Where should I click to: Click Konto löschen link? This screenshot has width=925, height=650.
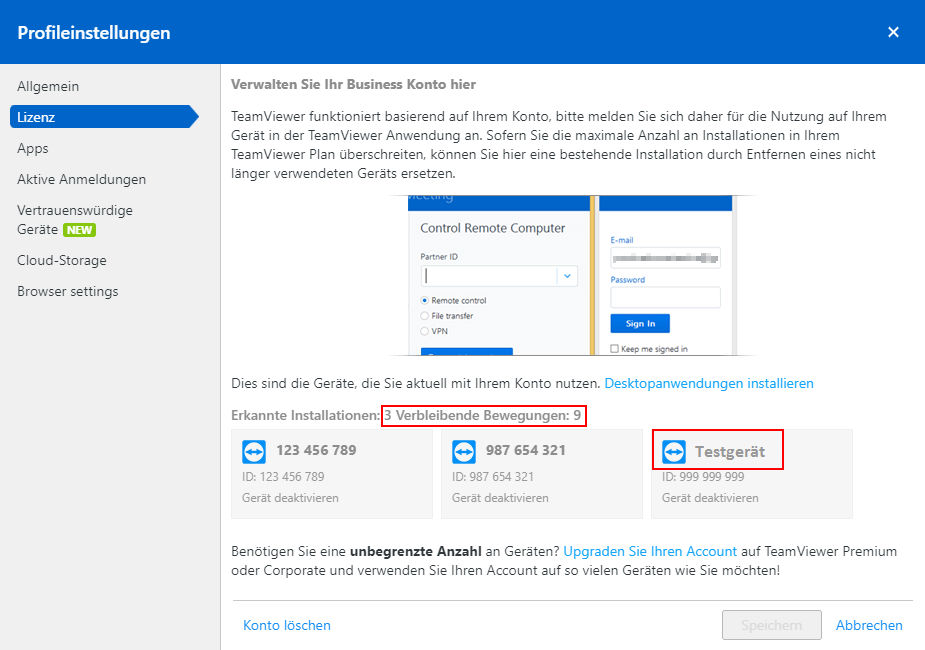[287, 625]
